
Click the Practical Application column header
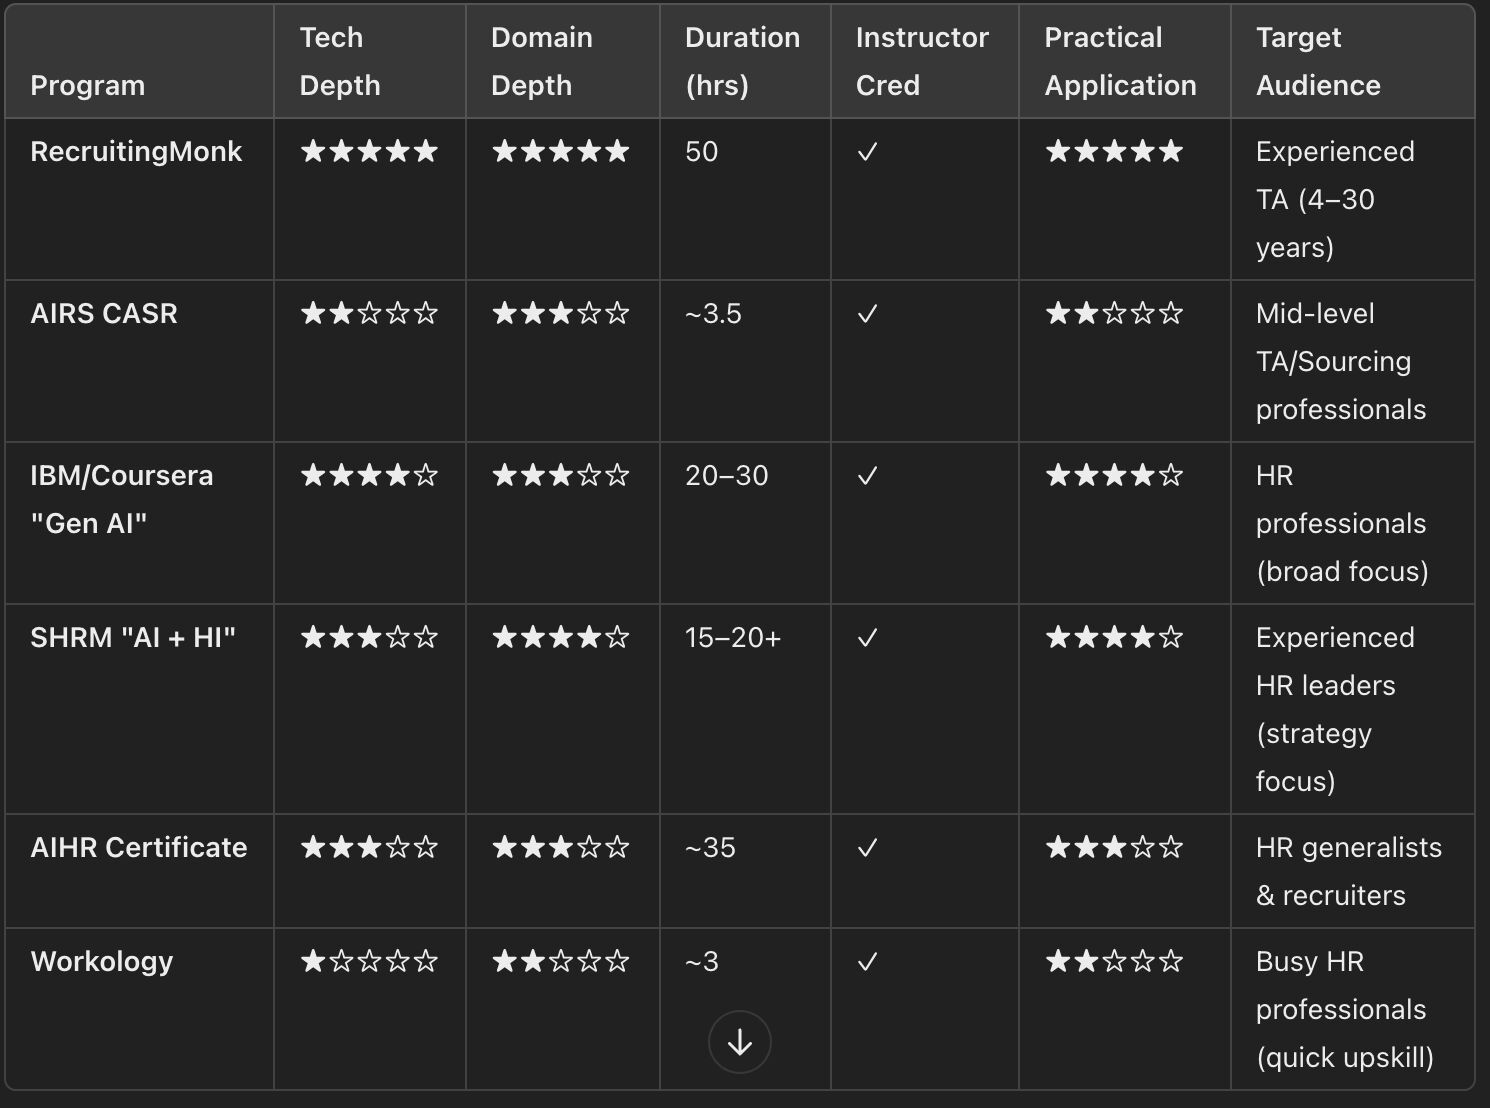point(1120,62)
